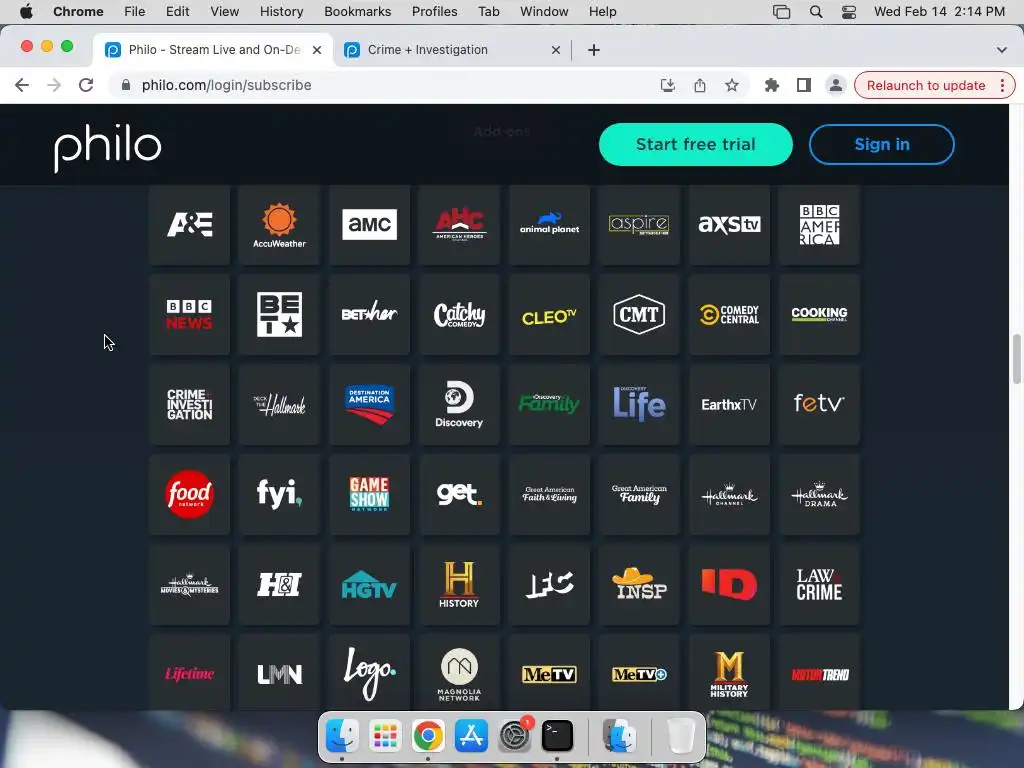Screen dimensions: 1024x768
Task: Open the View menu
Action: click(224, 12)
